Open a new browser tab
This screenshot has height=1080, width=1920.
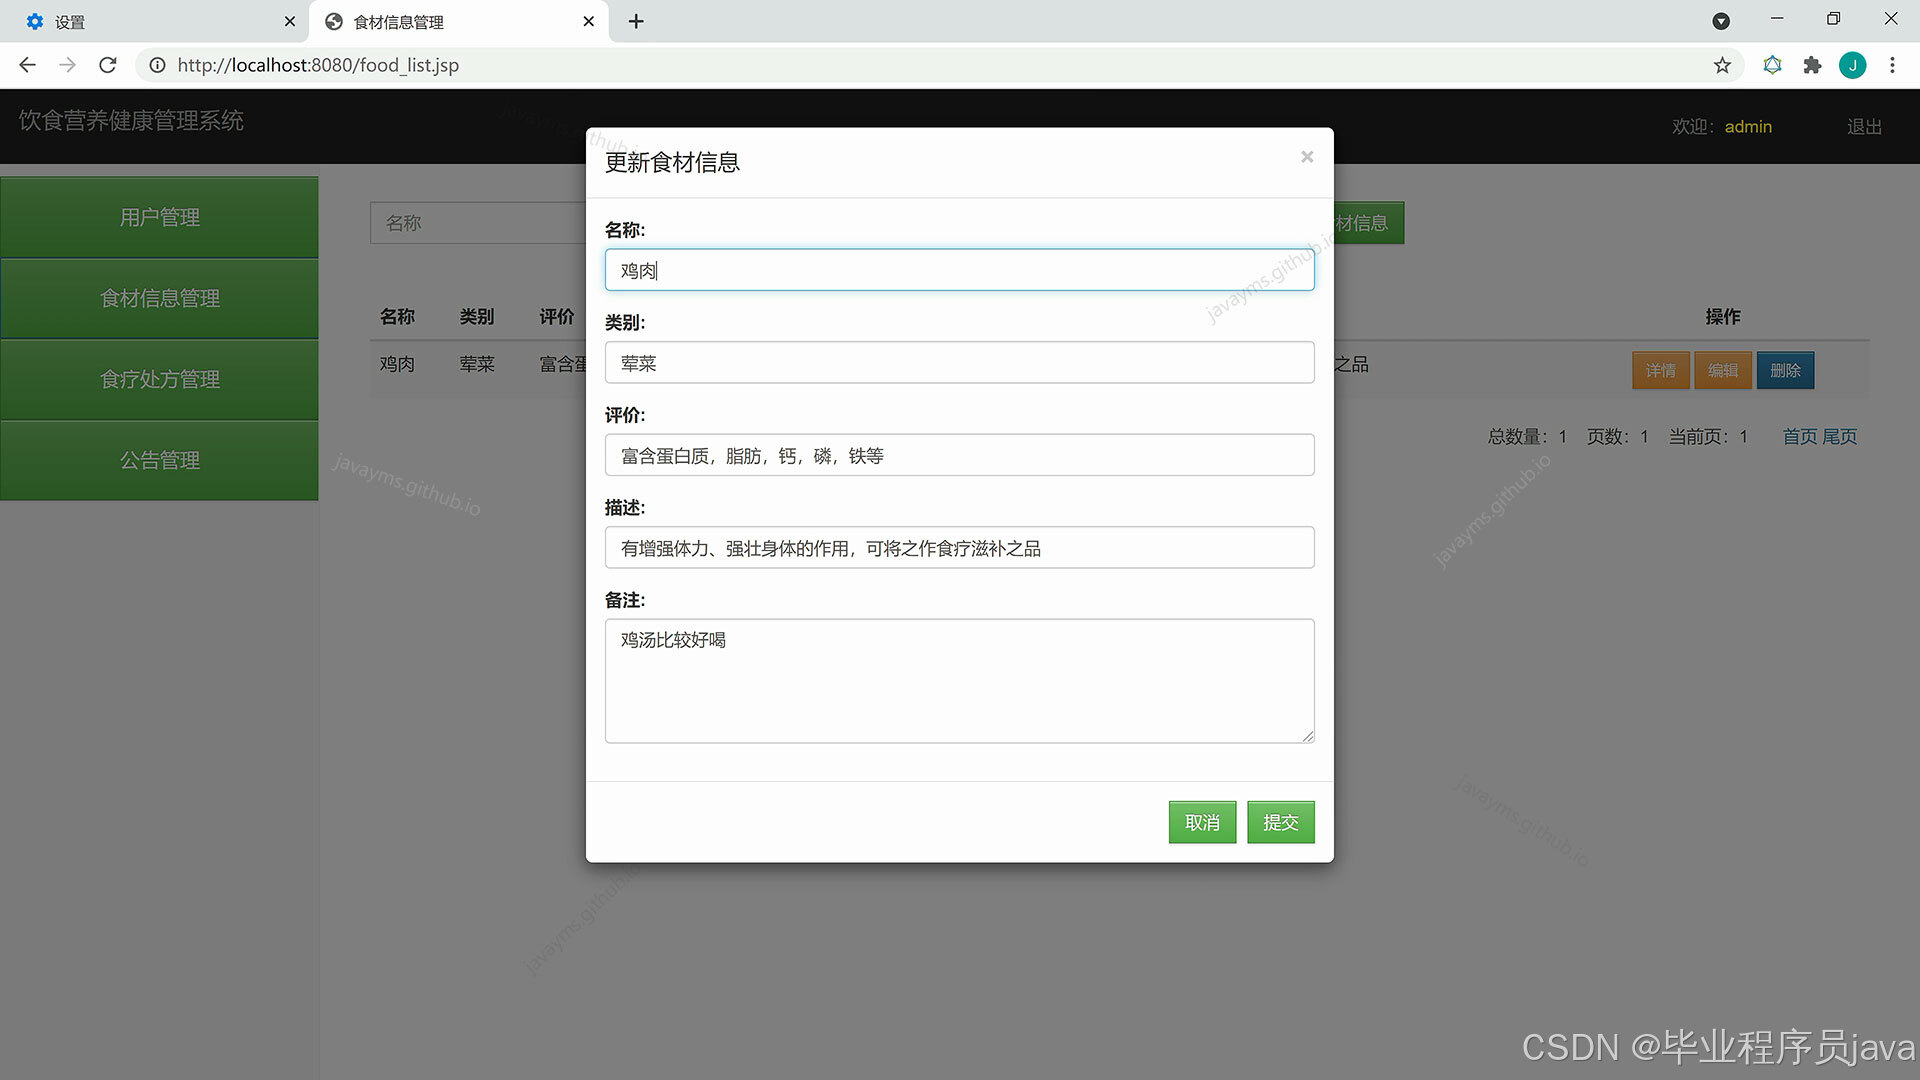click(x=636, y=21)
